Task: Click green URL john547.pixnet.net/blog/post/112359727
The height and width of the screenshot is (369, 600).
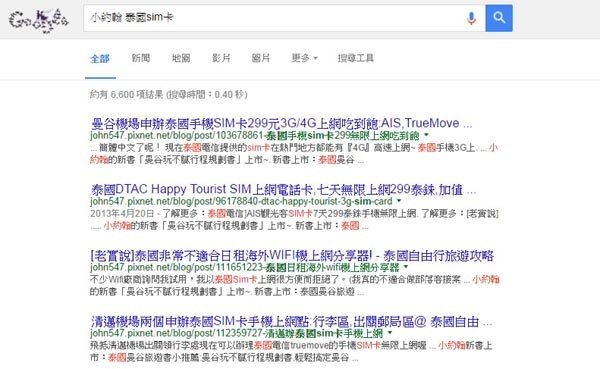Action: point(236,333)
